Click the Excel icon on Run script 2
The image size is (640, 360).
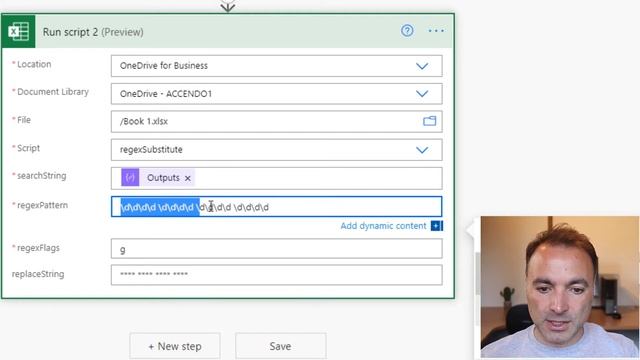18,31
